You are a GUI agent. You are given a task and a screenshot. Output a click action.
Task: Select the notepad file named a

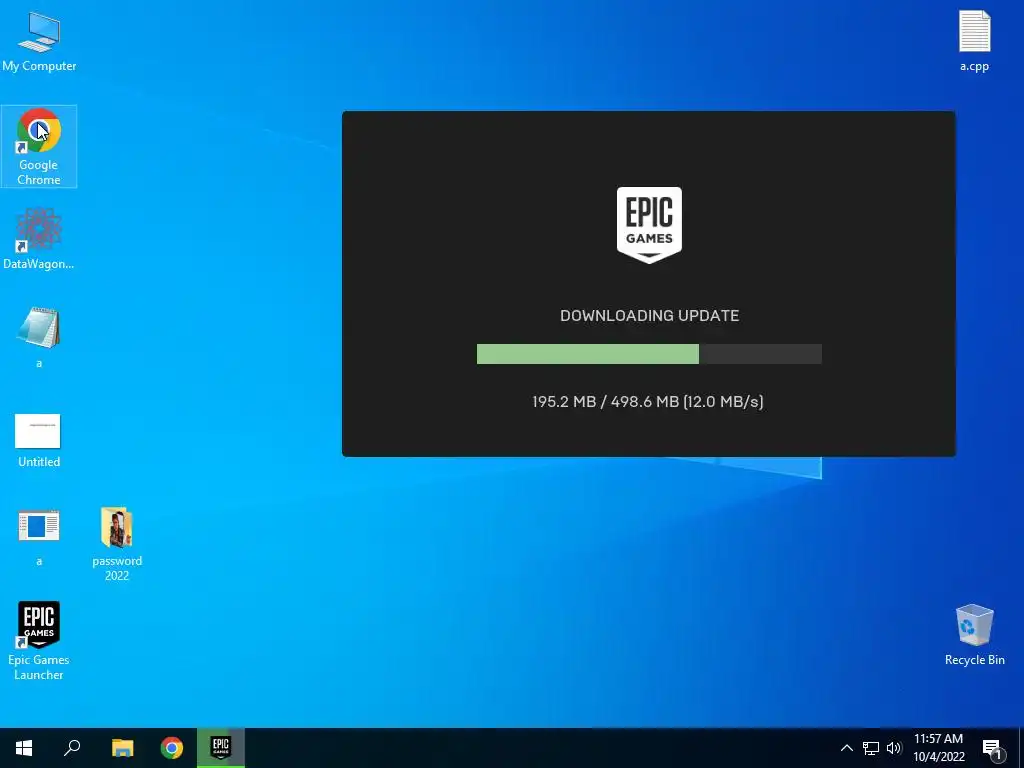tap(39, 337)
